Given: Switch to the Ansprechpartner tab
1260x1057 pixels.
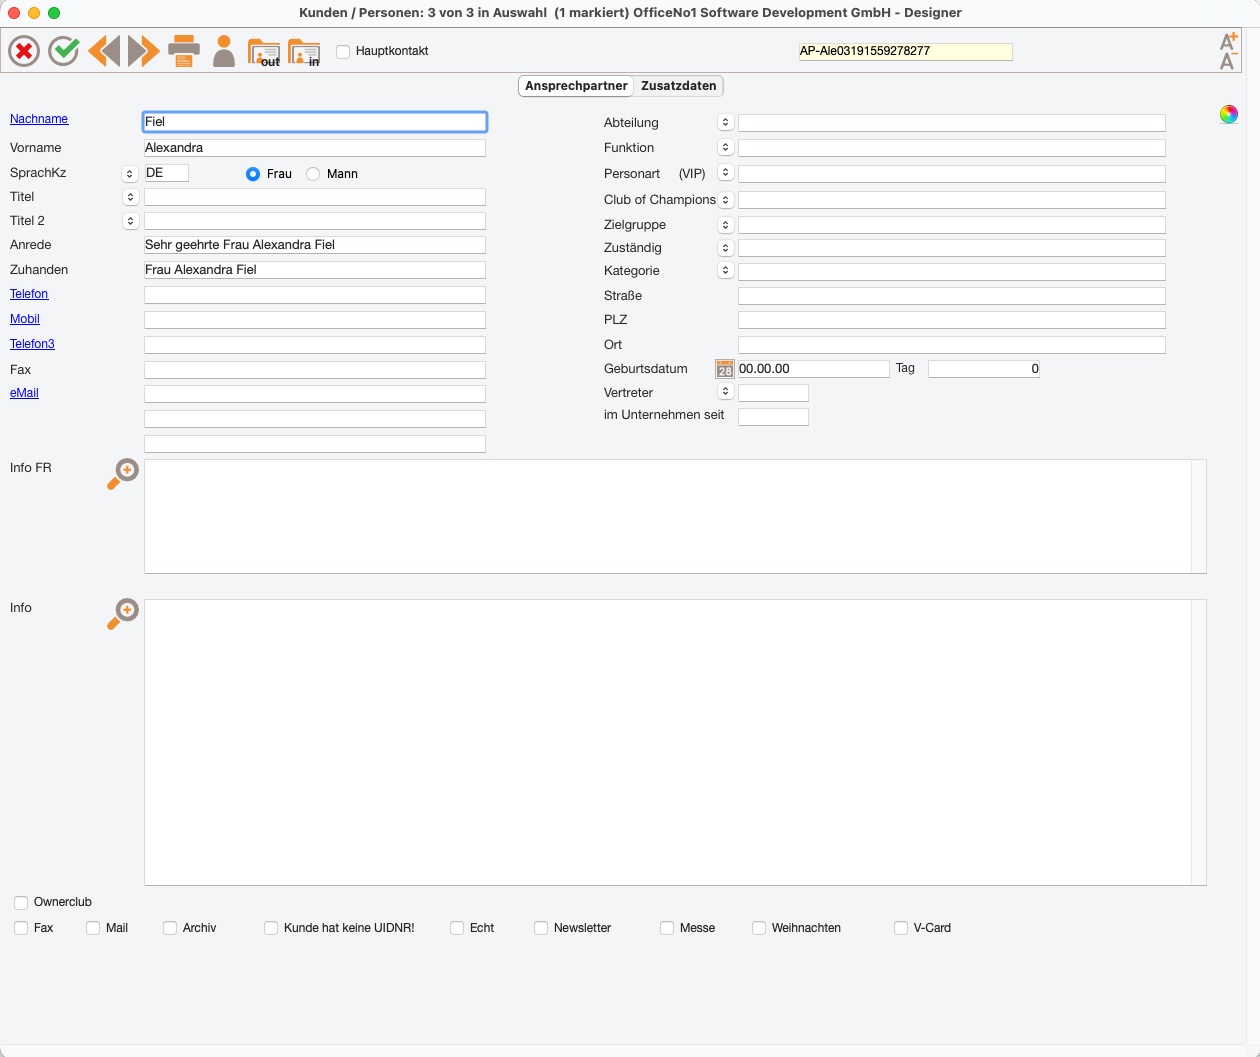Looking at the screenshot, I should (576, 86).
